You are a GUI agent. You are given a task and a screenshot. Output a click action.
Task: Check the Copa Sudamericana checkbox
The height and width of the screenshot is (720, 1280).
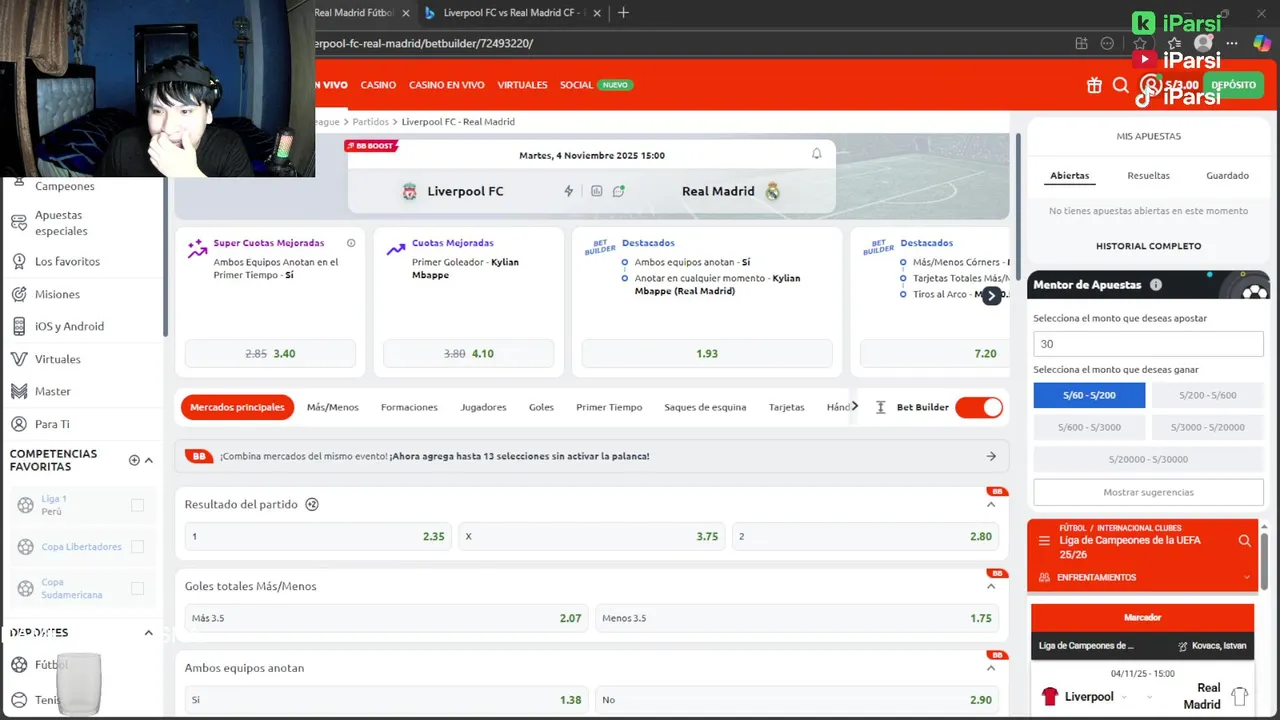(x=138, y=588)
